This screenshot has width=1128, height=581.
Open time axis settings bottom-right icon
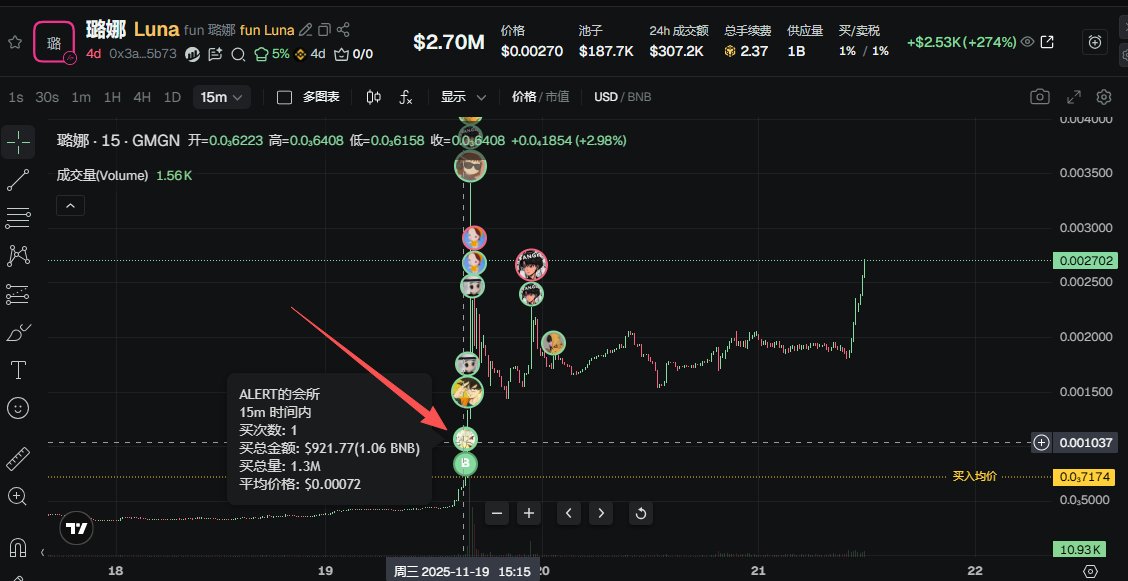tap(1091, 571)
